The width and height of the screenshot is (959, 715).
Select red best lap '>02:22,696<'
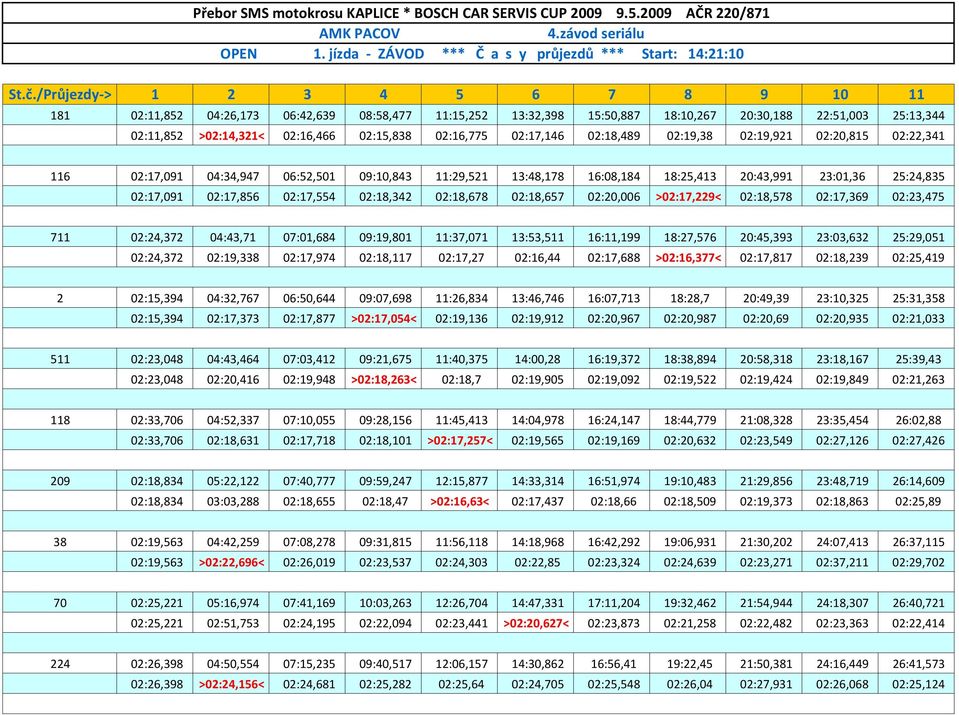[x=231, y=562]
